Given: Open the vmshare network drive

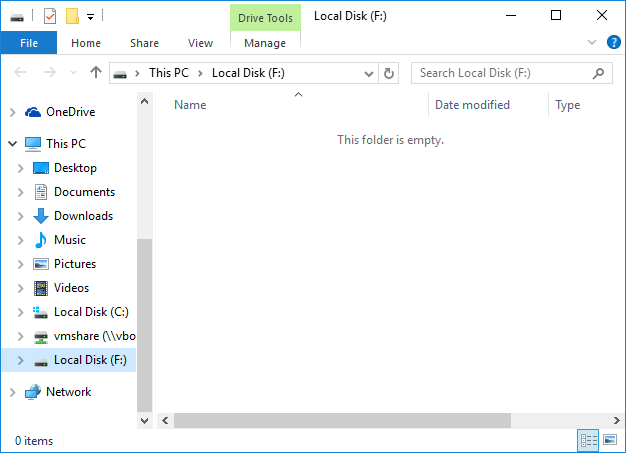Looking at the screenshot, I should pyautogui.click(x=95, y=336).
